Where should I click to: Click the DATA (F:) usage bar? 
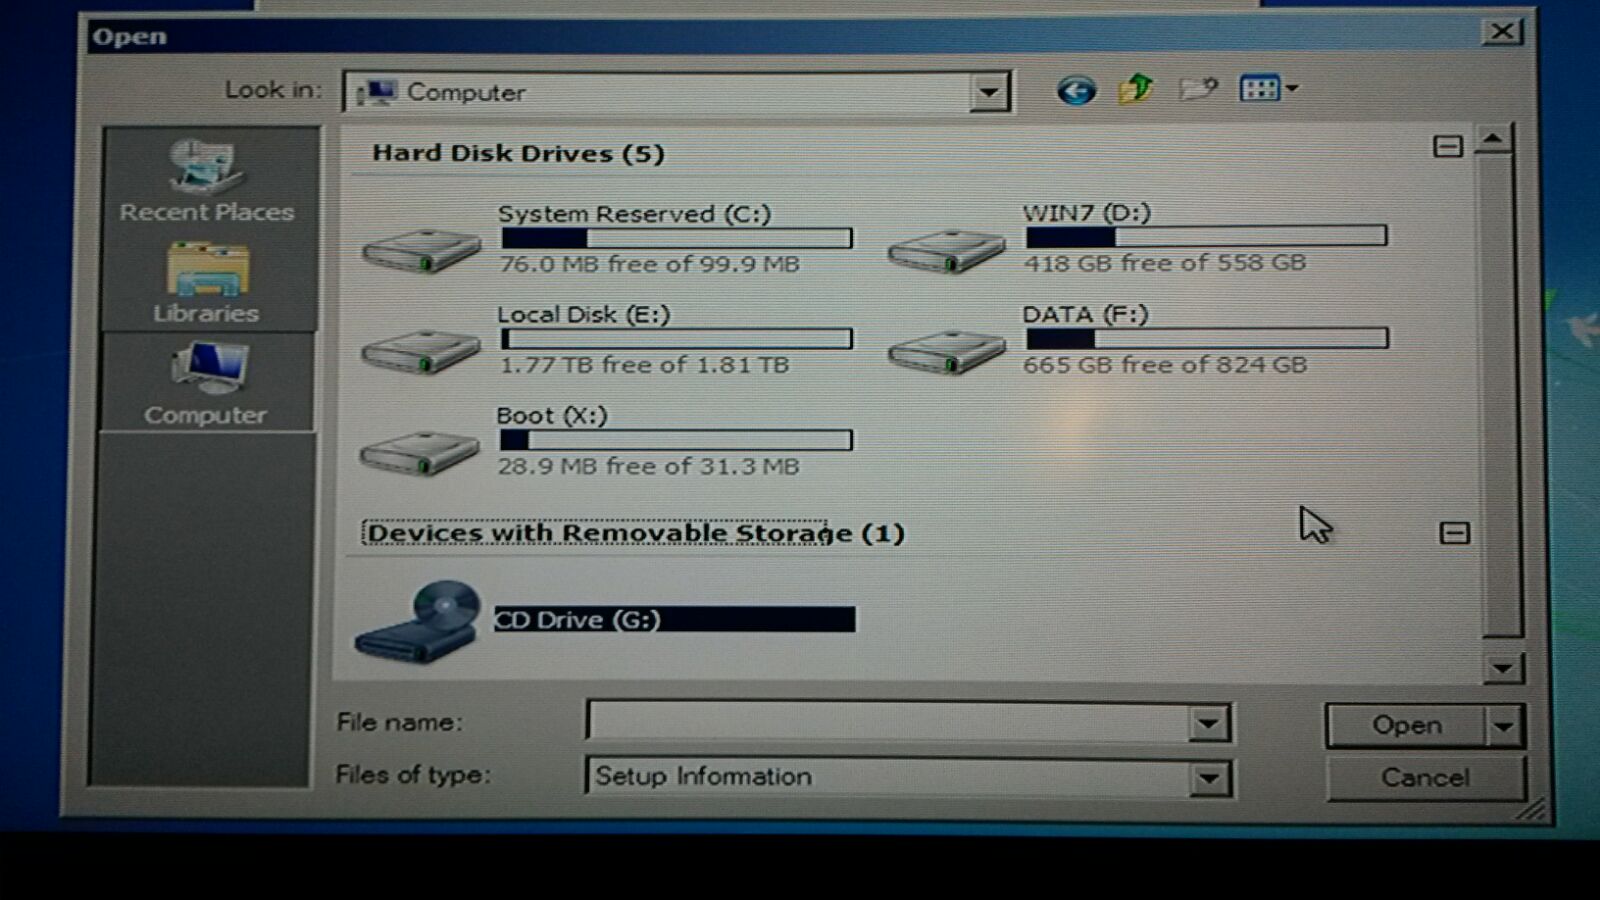click(1207, 339)
